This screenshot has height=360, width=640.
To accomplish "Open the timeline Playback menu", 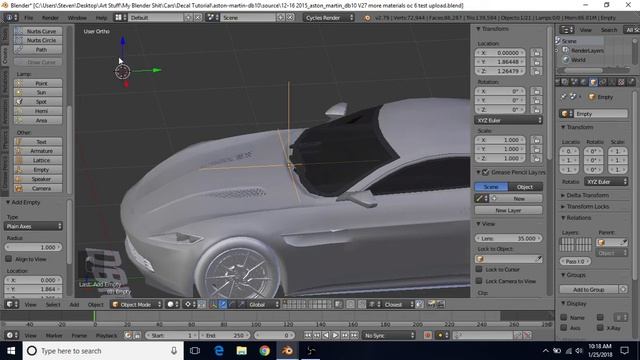I will [107, 336].
